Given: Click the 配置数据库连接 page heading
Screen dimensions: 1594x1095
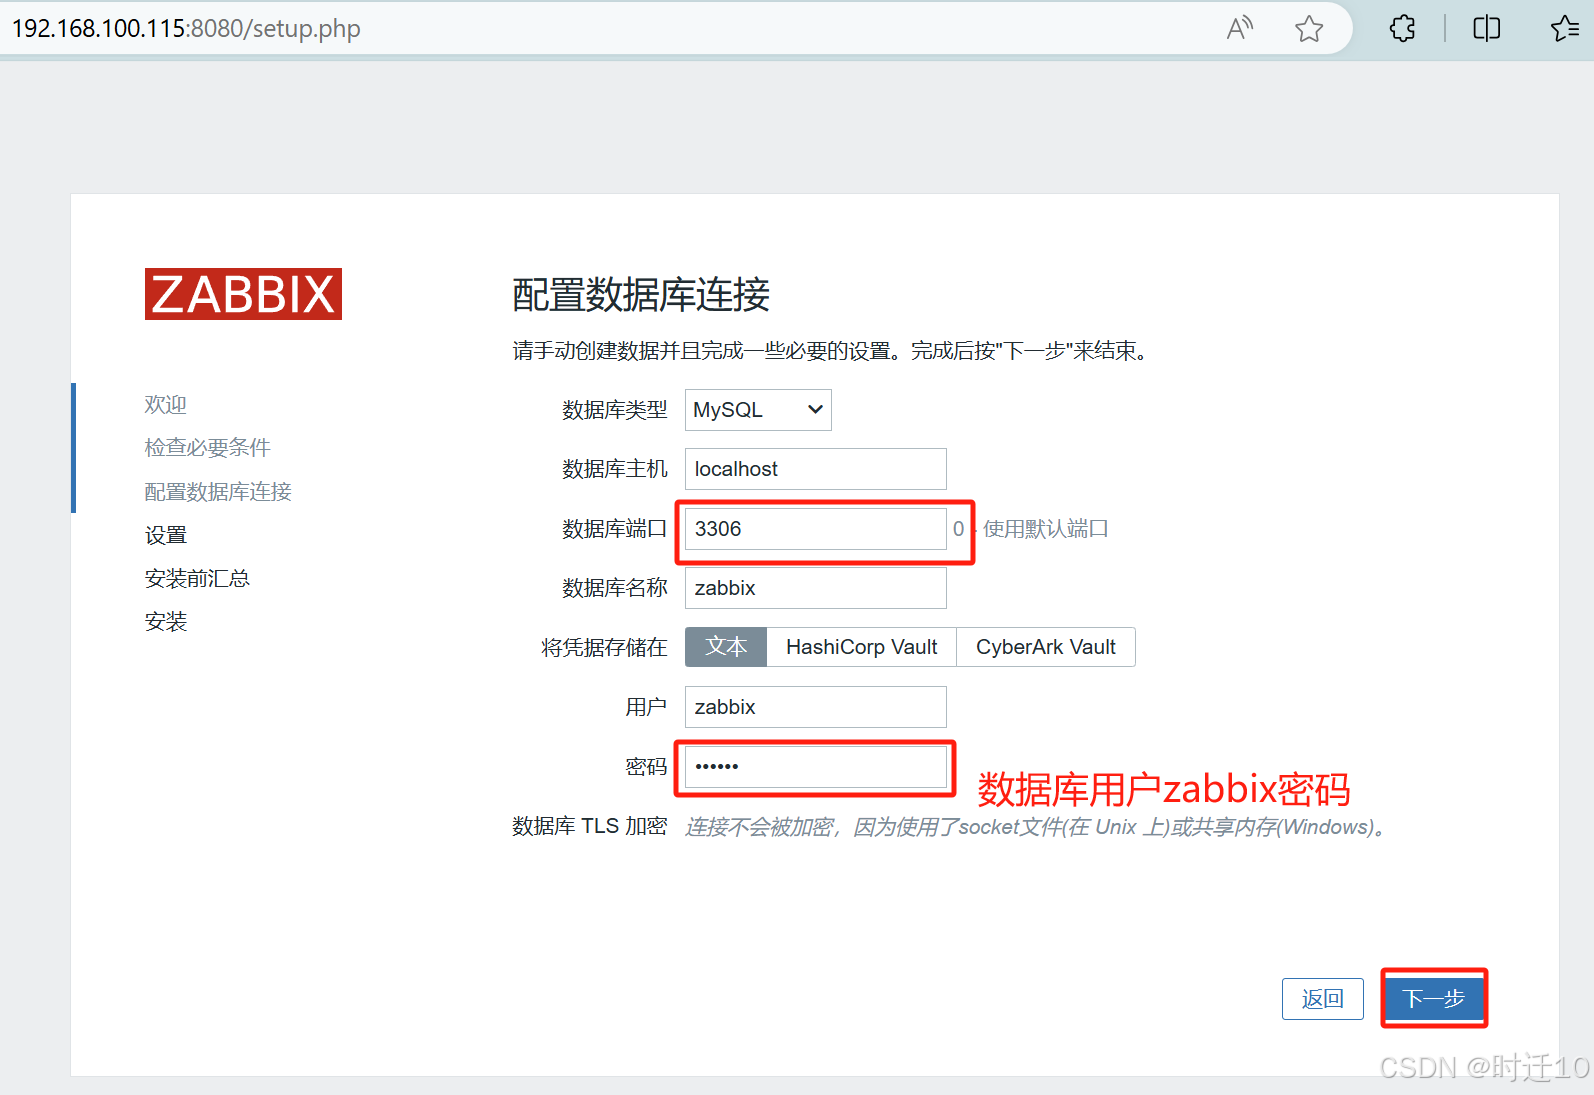Looking at the screenshot, I should [641, 295].
